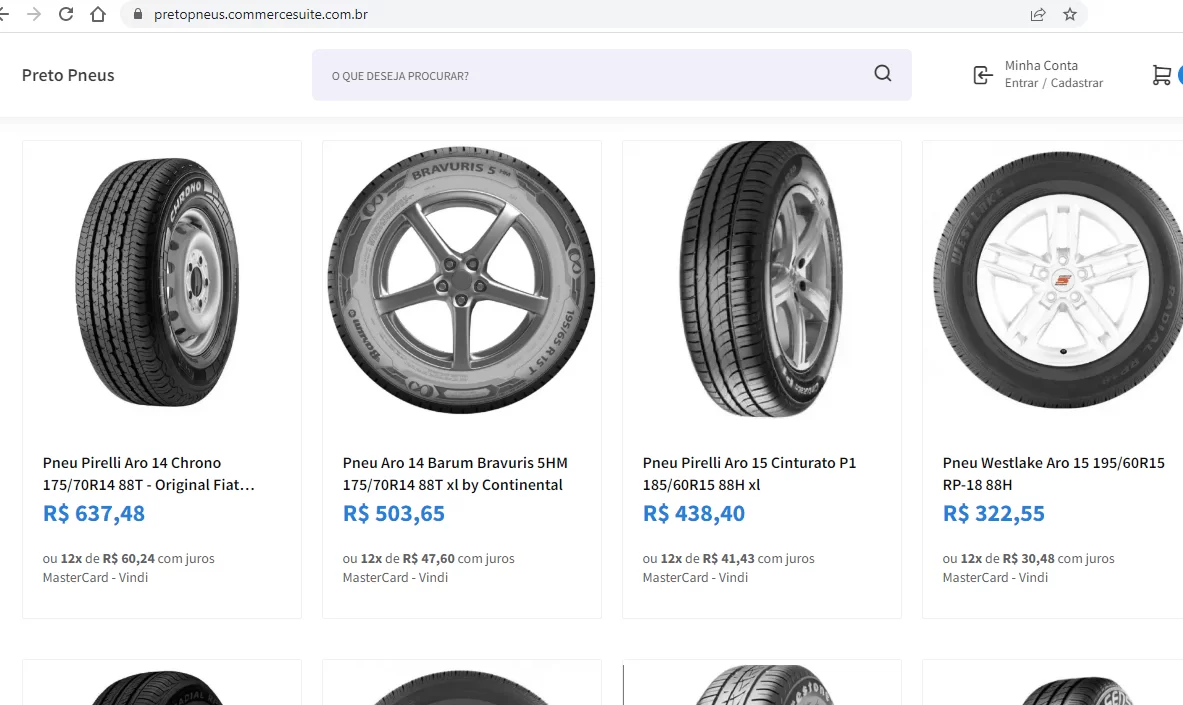Bookmark this page with star icon
The width and height of the screenshot is (1183, 705).
1070,14
